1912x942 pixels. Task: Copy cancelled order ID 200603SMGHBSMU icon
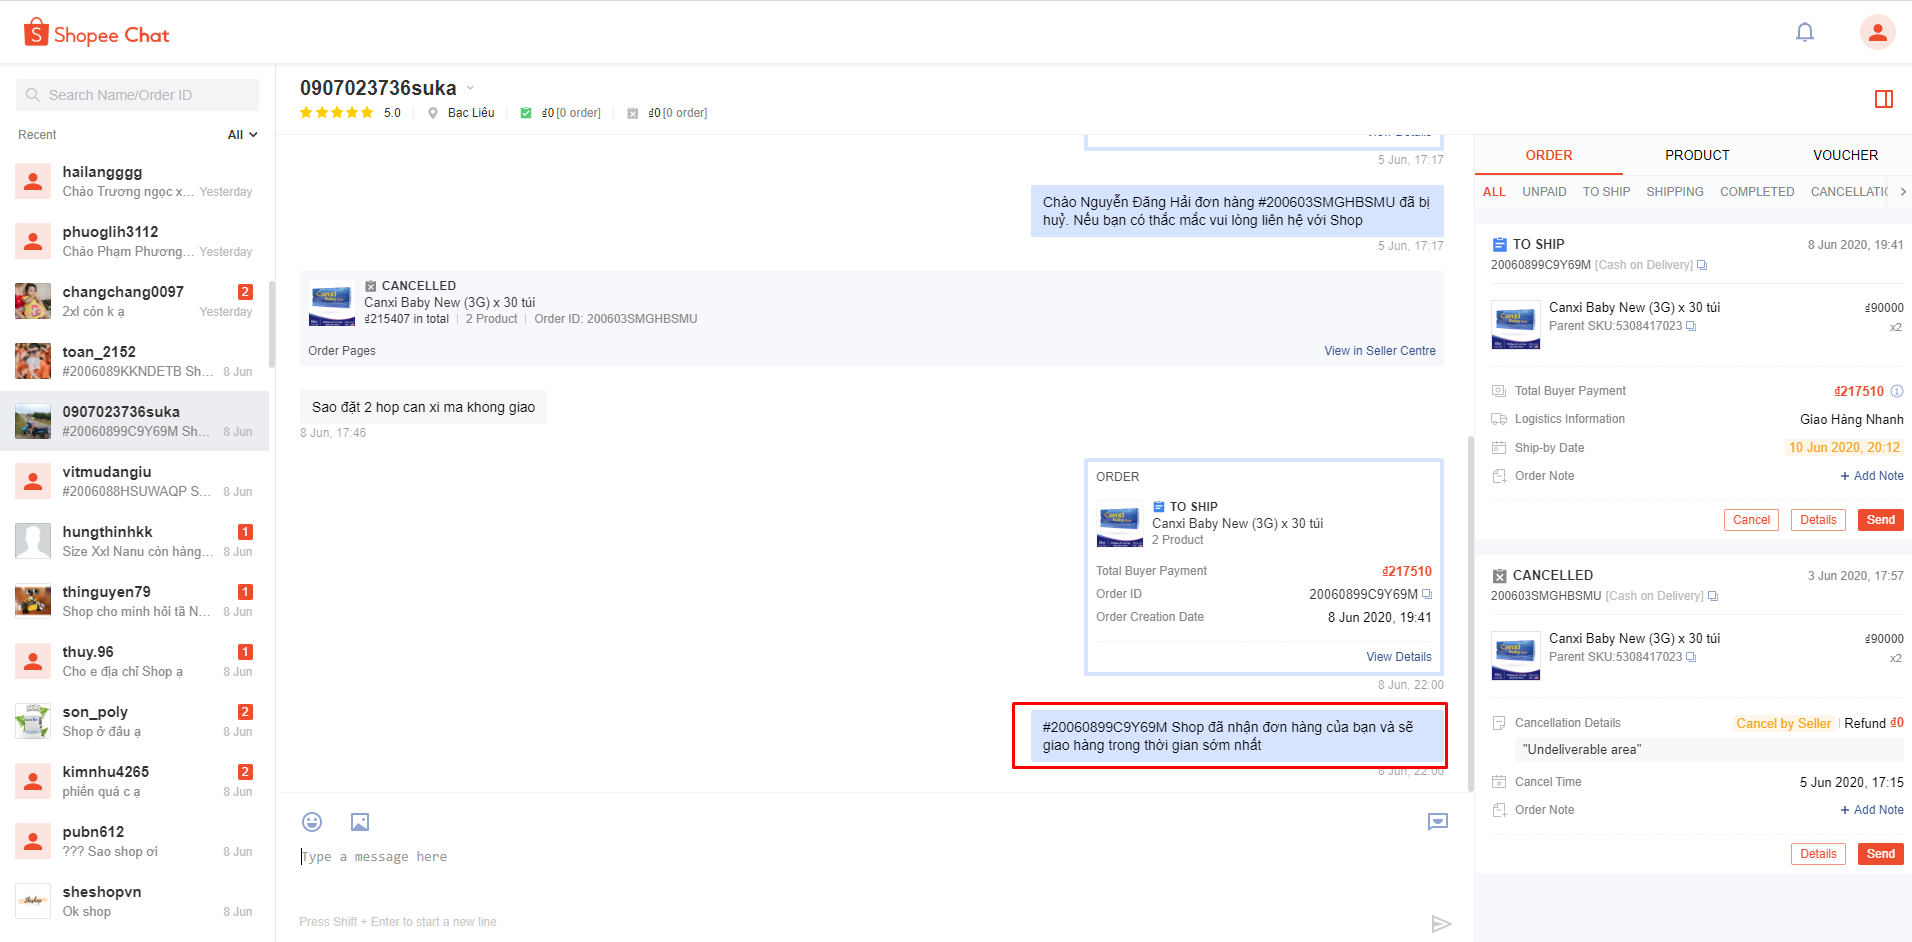[x=1713, y=596]
